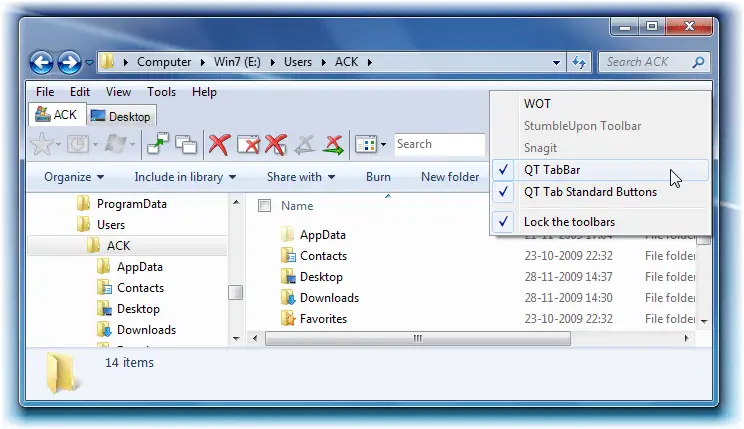Open recent pages dropdown beside Forward button
This screenshot has height=429, width=744.
point(89,63)
